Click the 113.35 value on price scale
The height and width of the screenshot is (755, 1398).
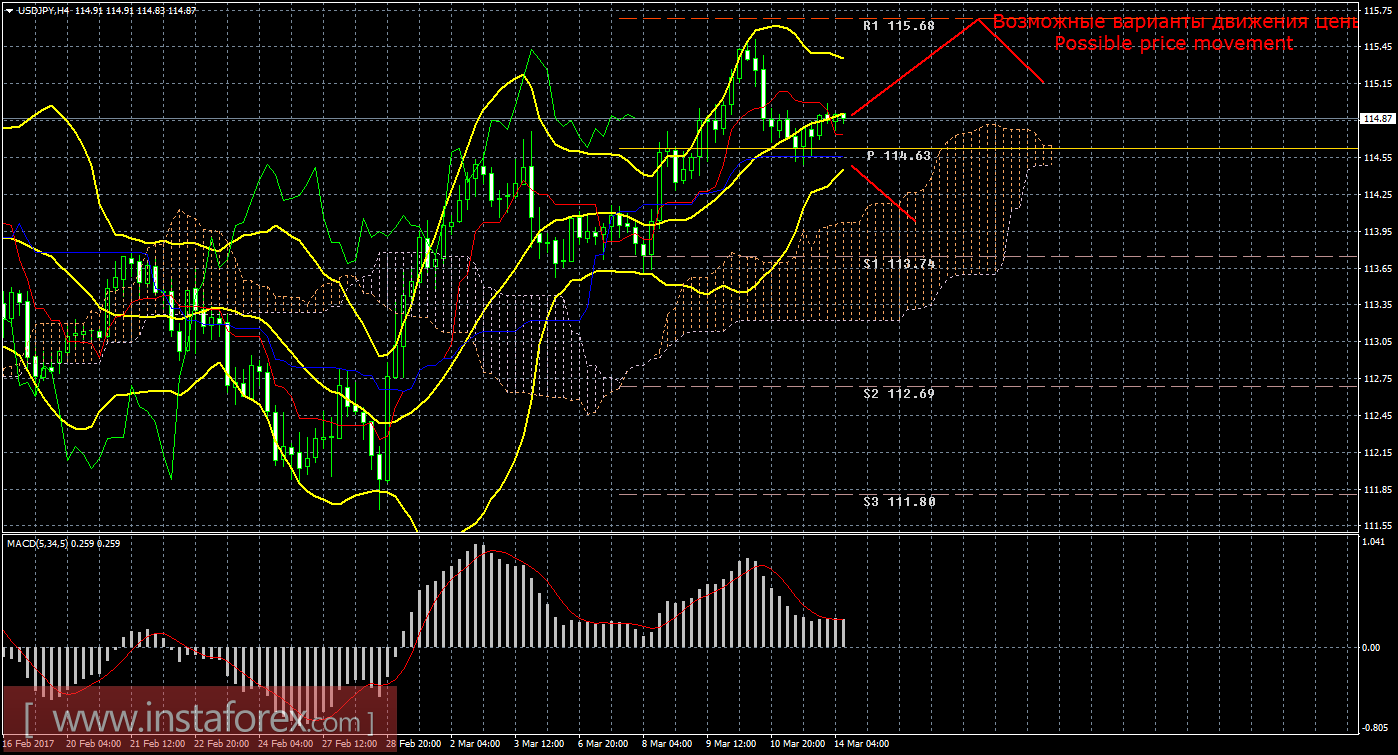tap(1378, 305)
